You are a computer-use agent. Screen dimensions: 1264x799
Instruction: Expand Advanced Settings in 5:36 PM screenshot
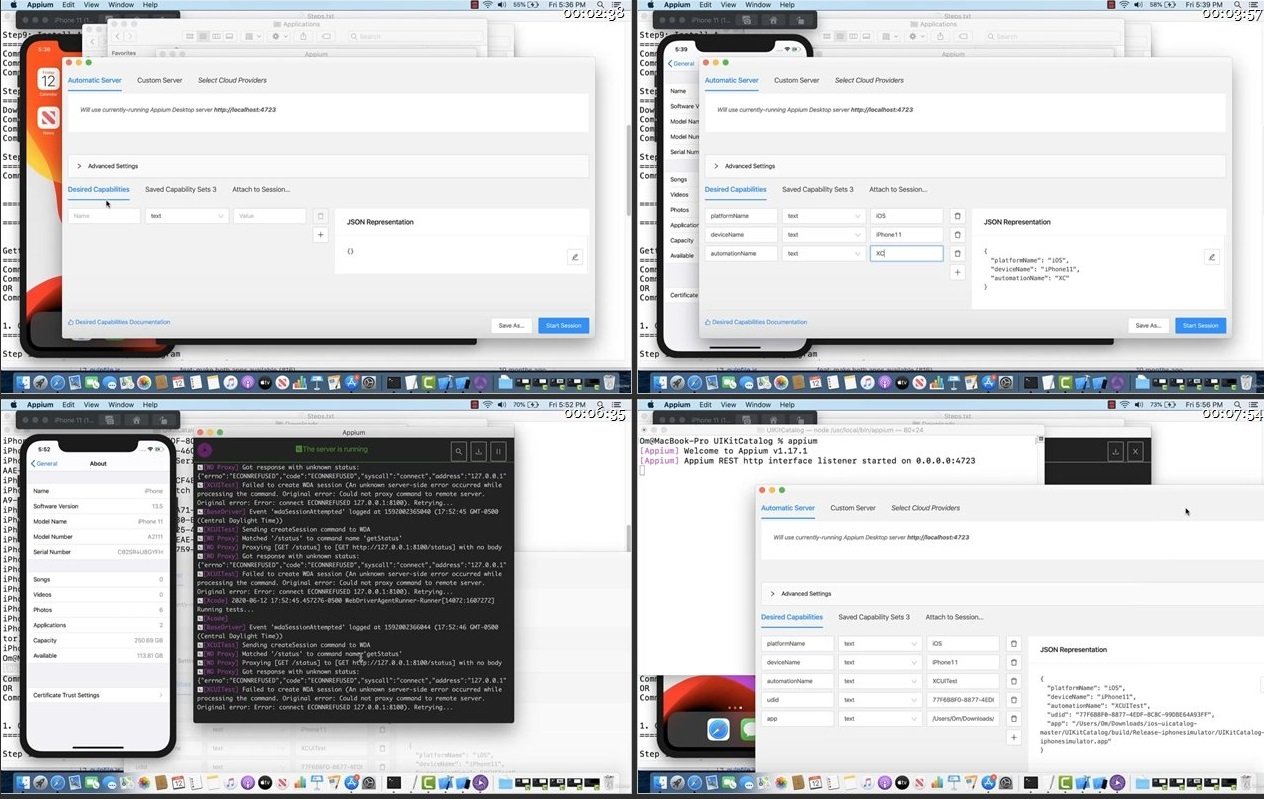(328, 166)
